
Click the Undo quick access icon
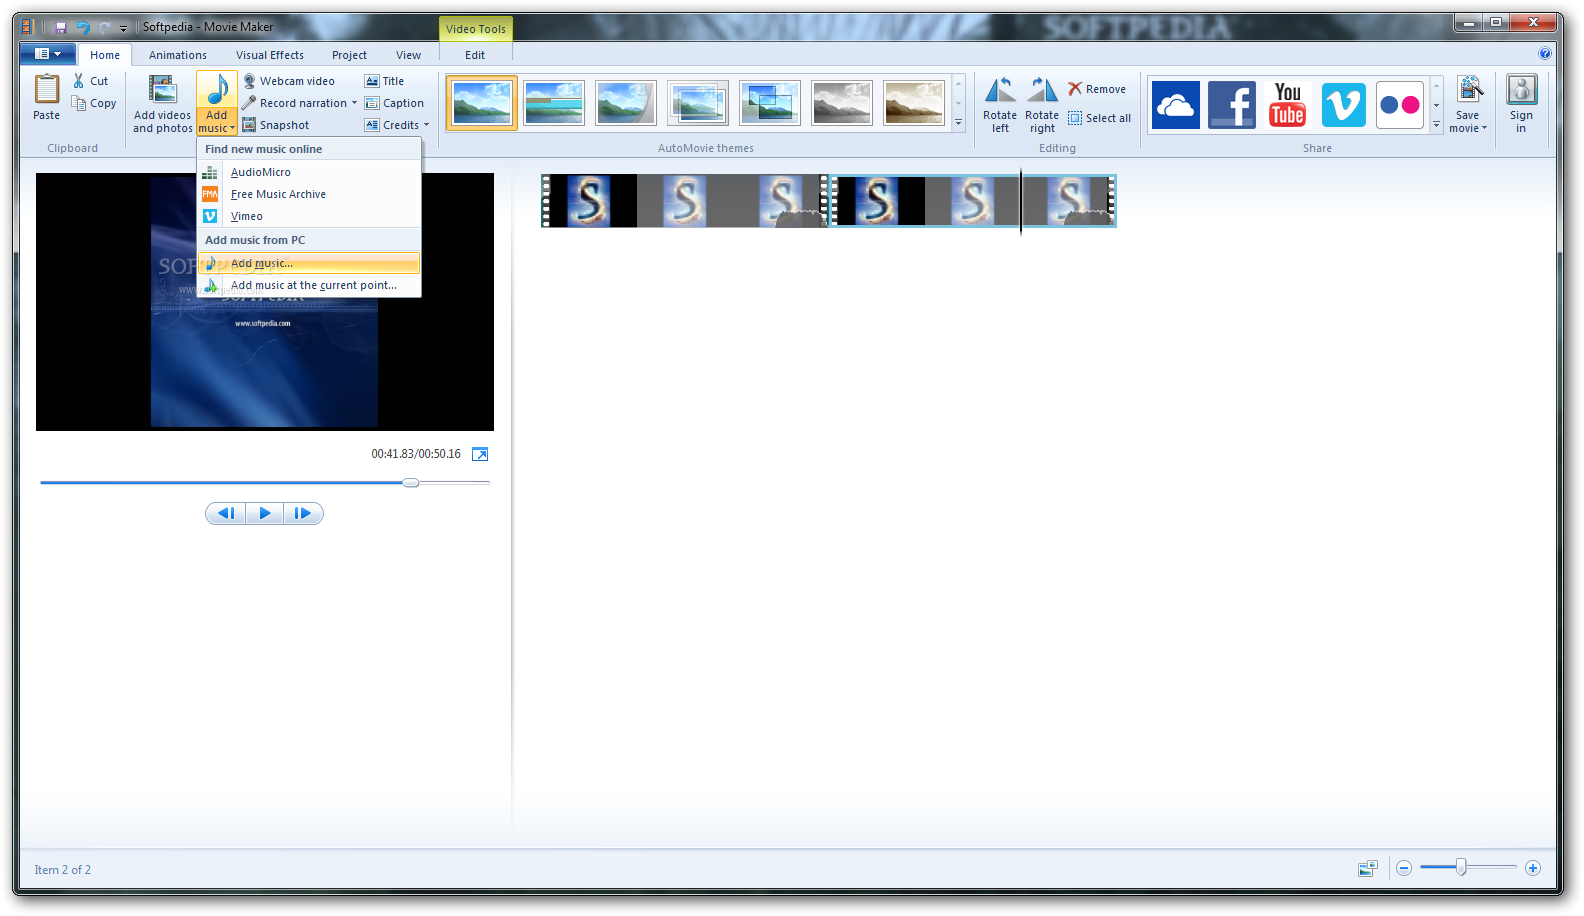(x=83, y=27)
